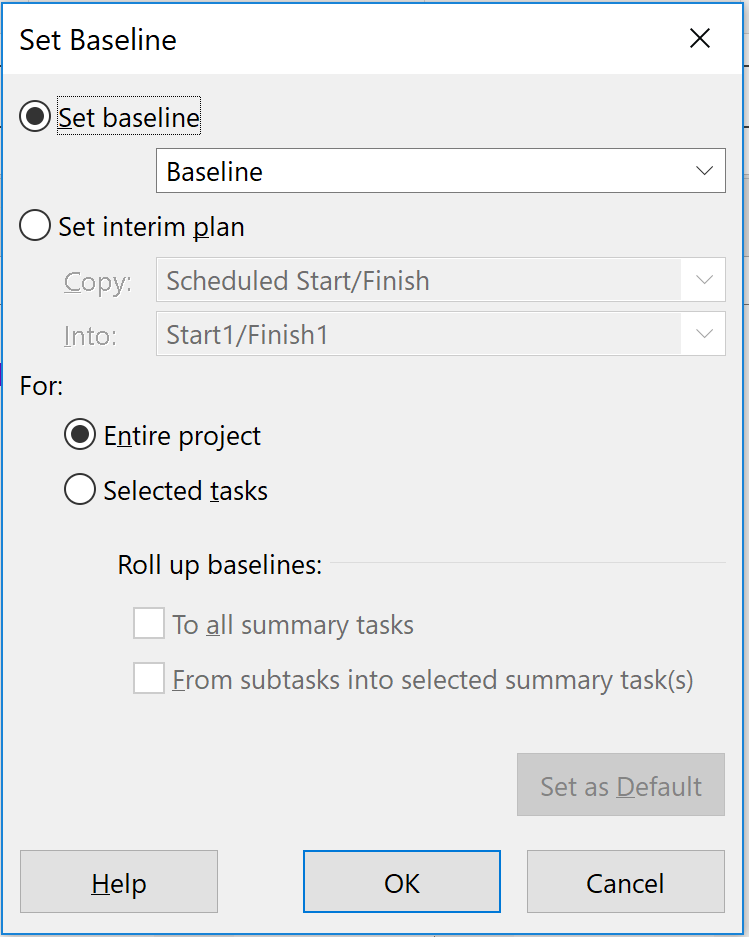Click the "Set Baseline" title bar text

pyautogui.click(x=98, y=40)
